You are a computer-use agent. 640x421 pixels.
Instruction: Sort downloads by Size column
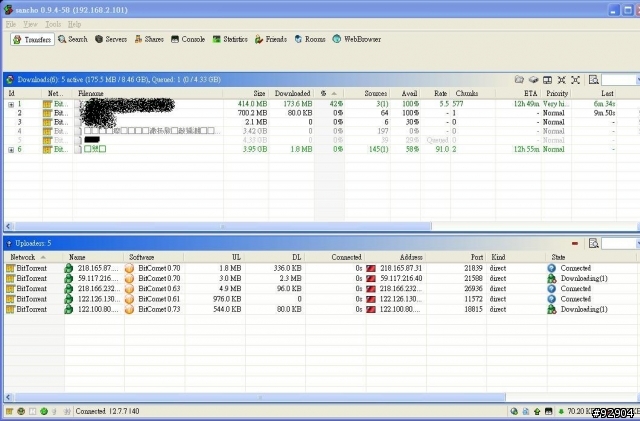[246, 94]
